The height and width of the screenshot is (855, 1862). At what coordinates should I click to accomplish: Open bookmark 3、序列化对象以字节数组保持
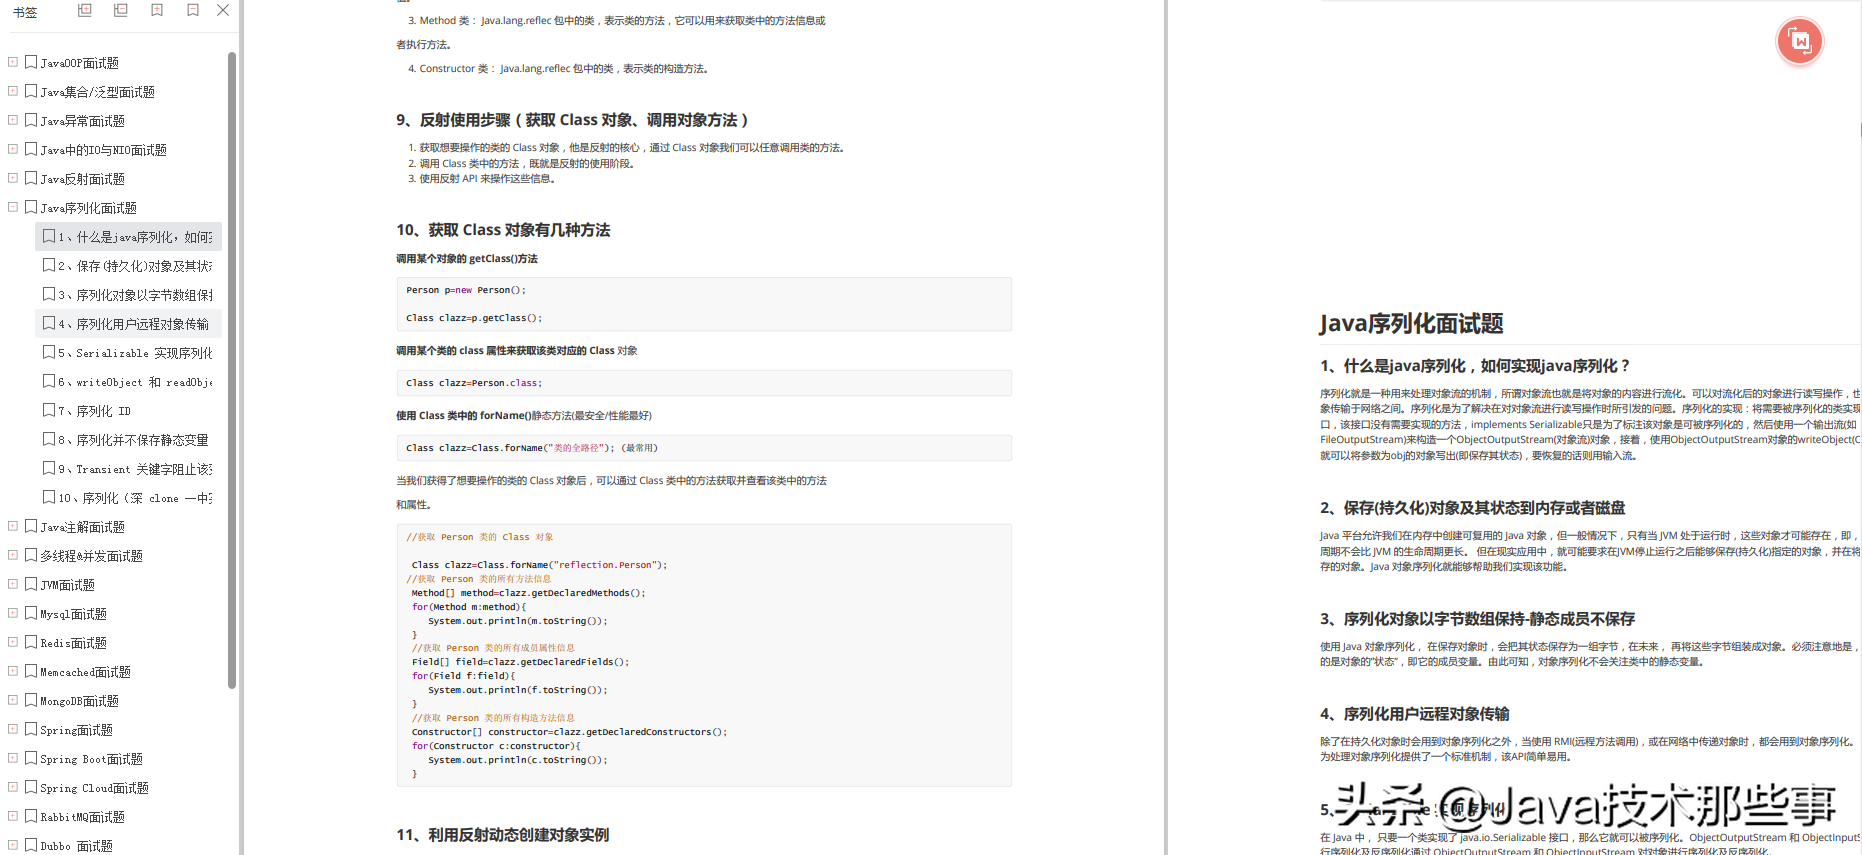(x=135, y=295)
